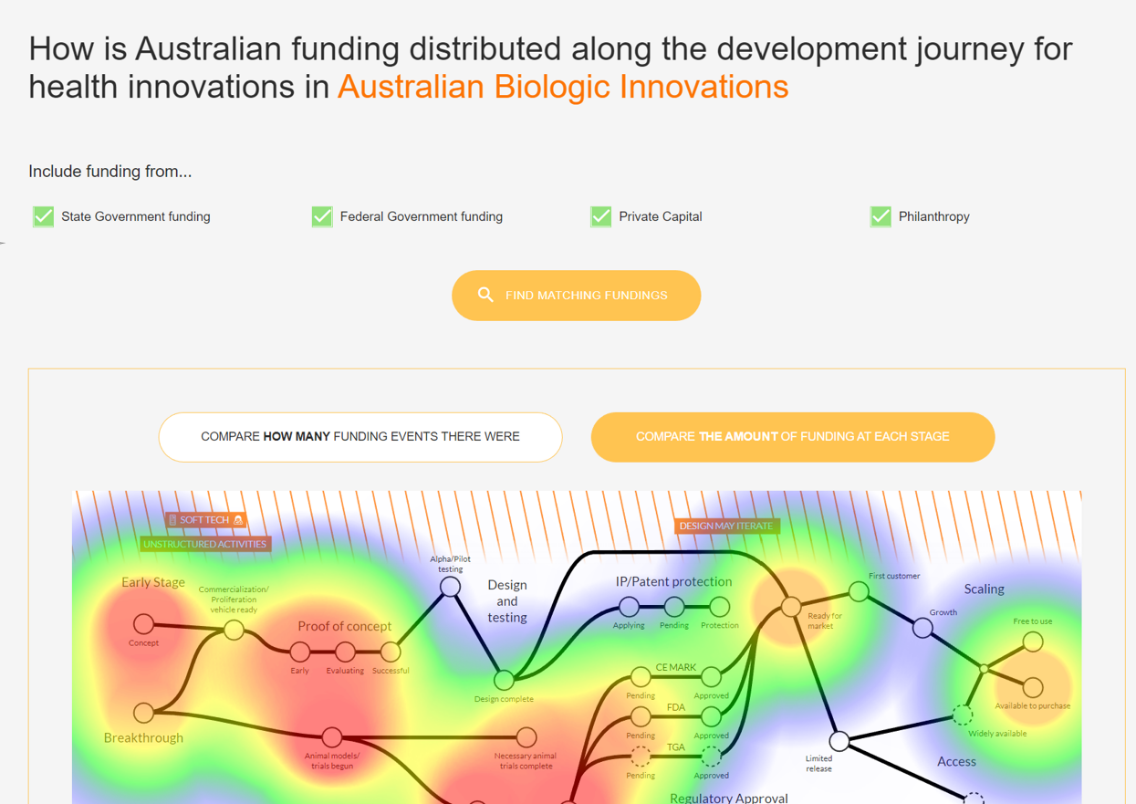Uncheck the State Government funding checkbox
The image size is (1136, 804).
(x=43, y=217)
